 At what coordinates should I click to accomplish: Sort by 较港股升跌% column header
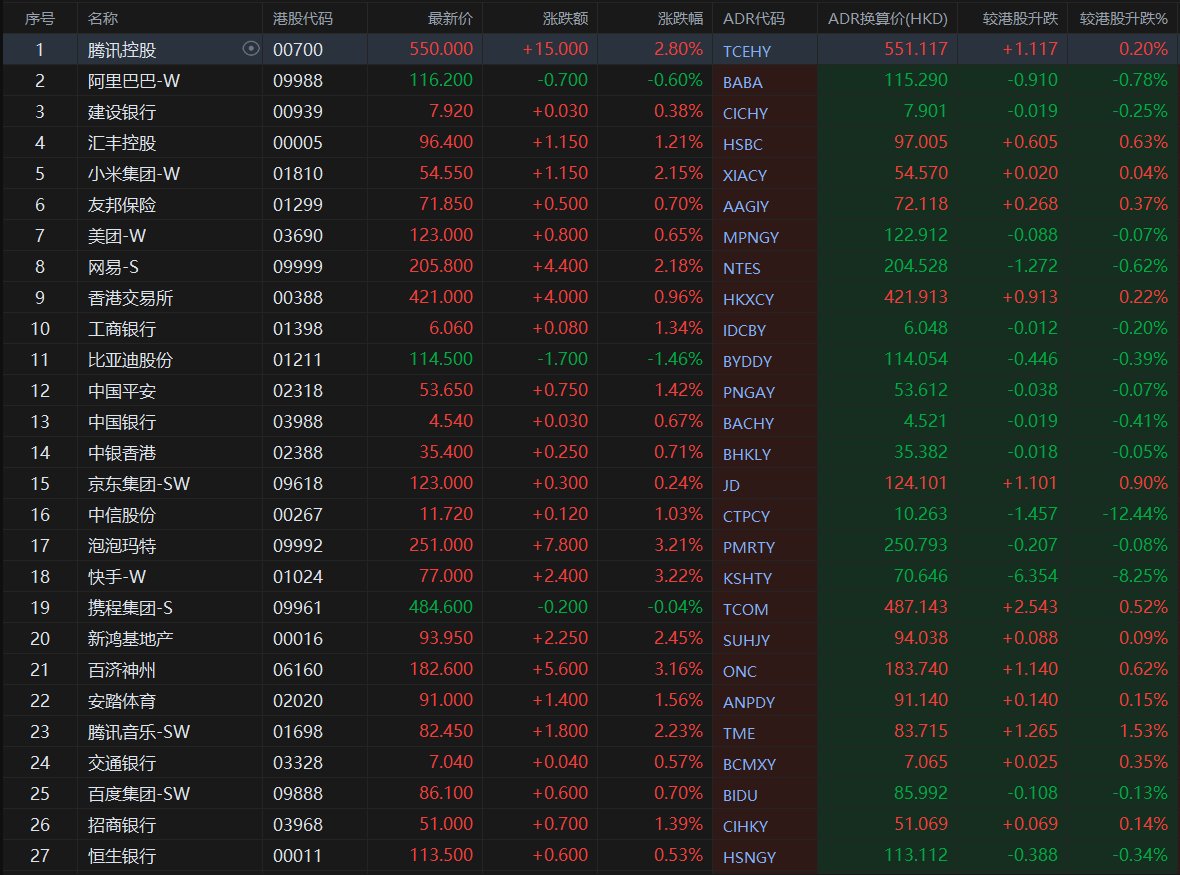pyautogui.click(x=1123, y=19)
